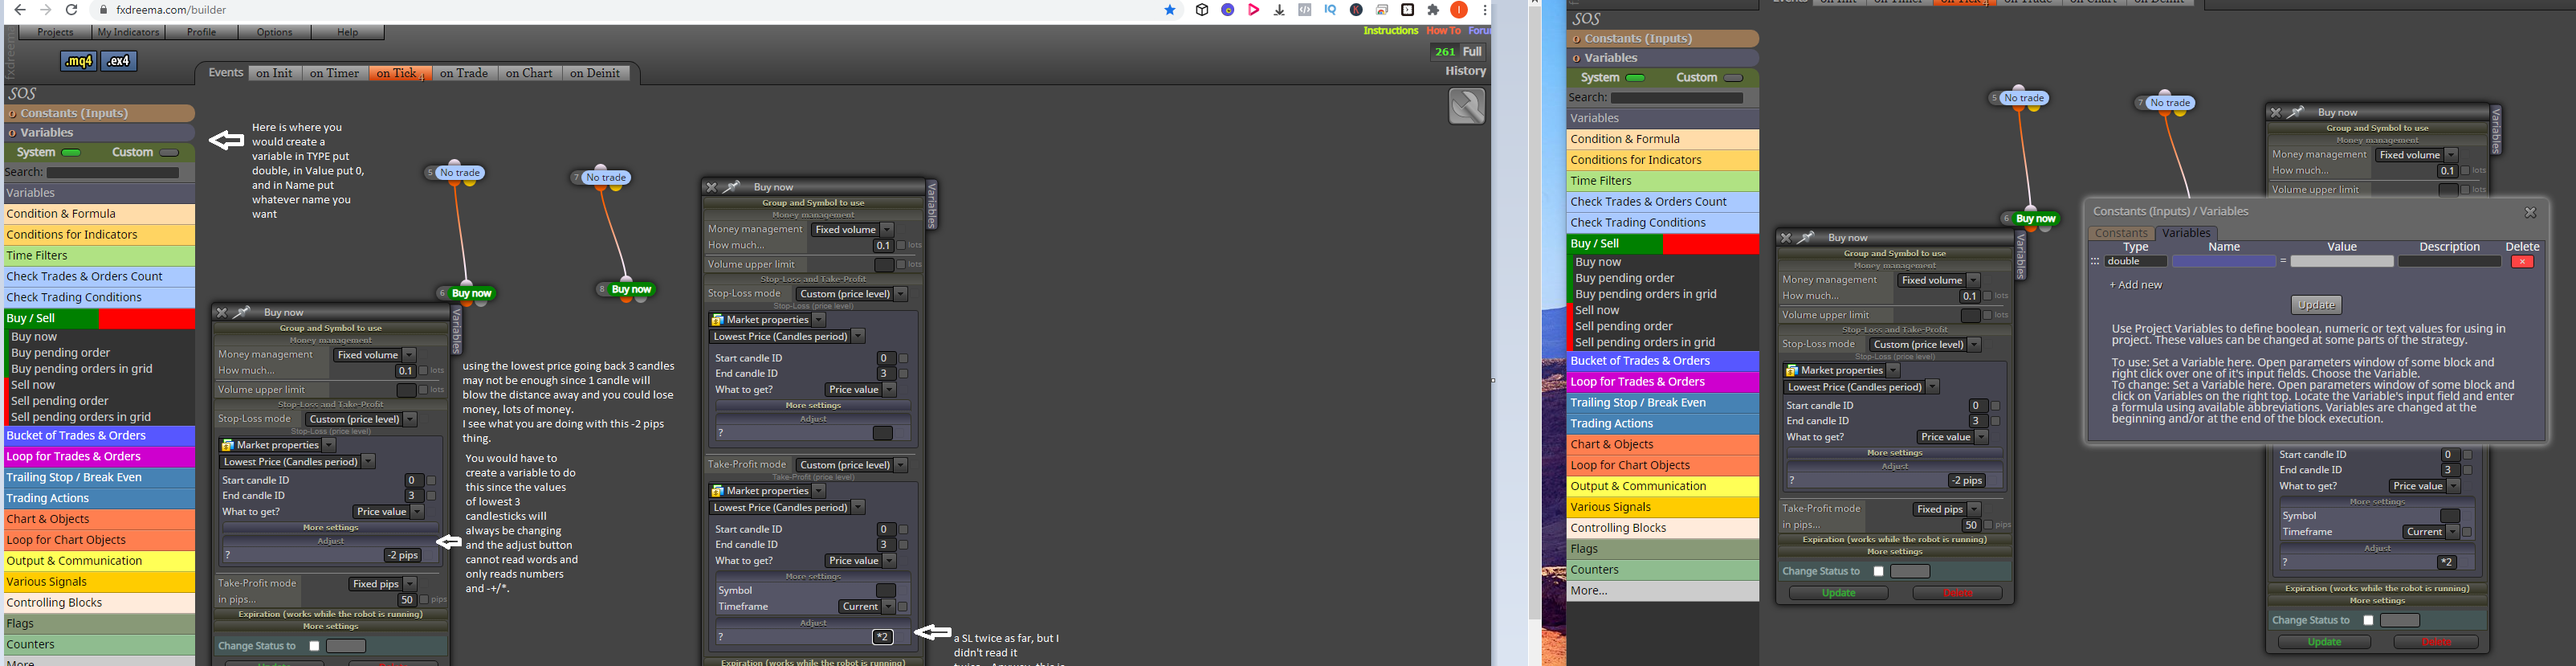
Task: Open the pink play-shaped extension icon
Action: point(1253,10)
